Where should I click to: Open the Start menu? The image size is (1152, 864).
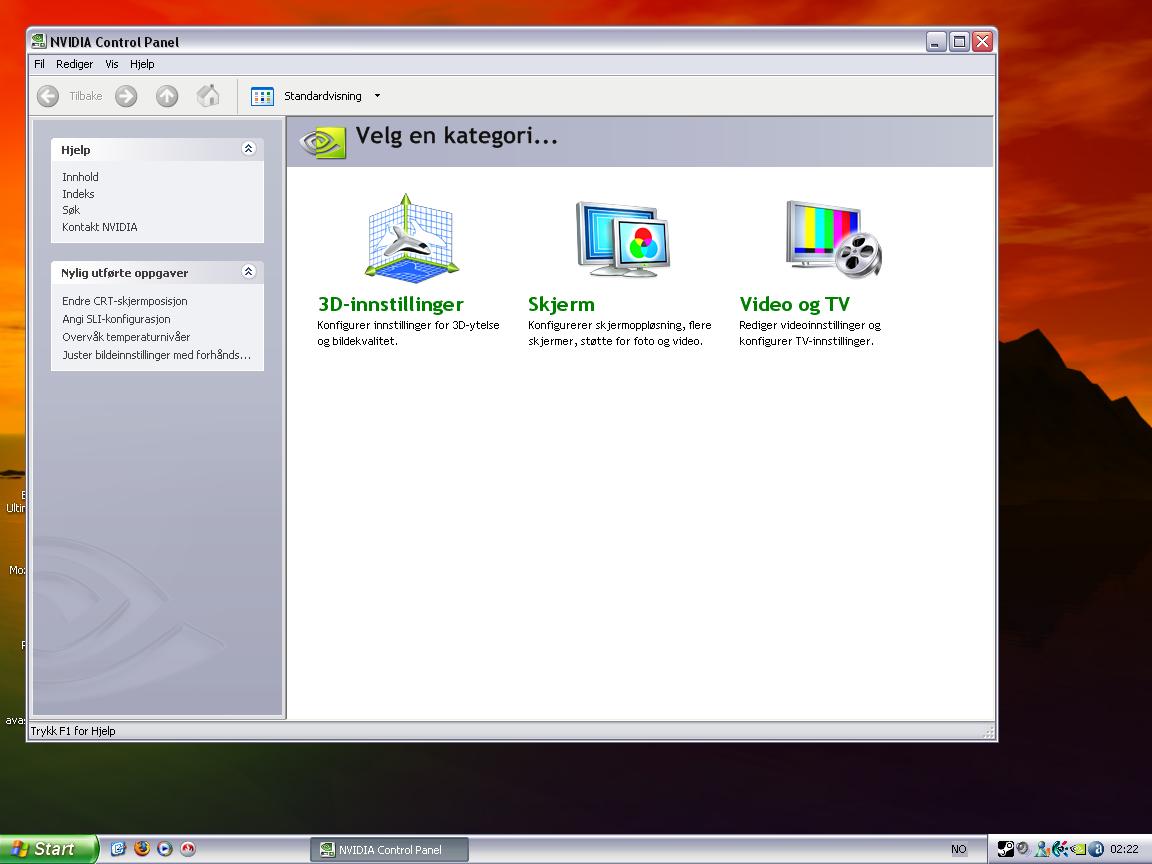pos(48,849)
